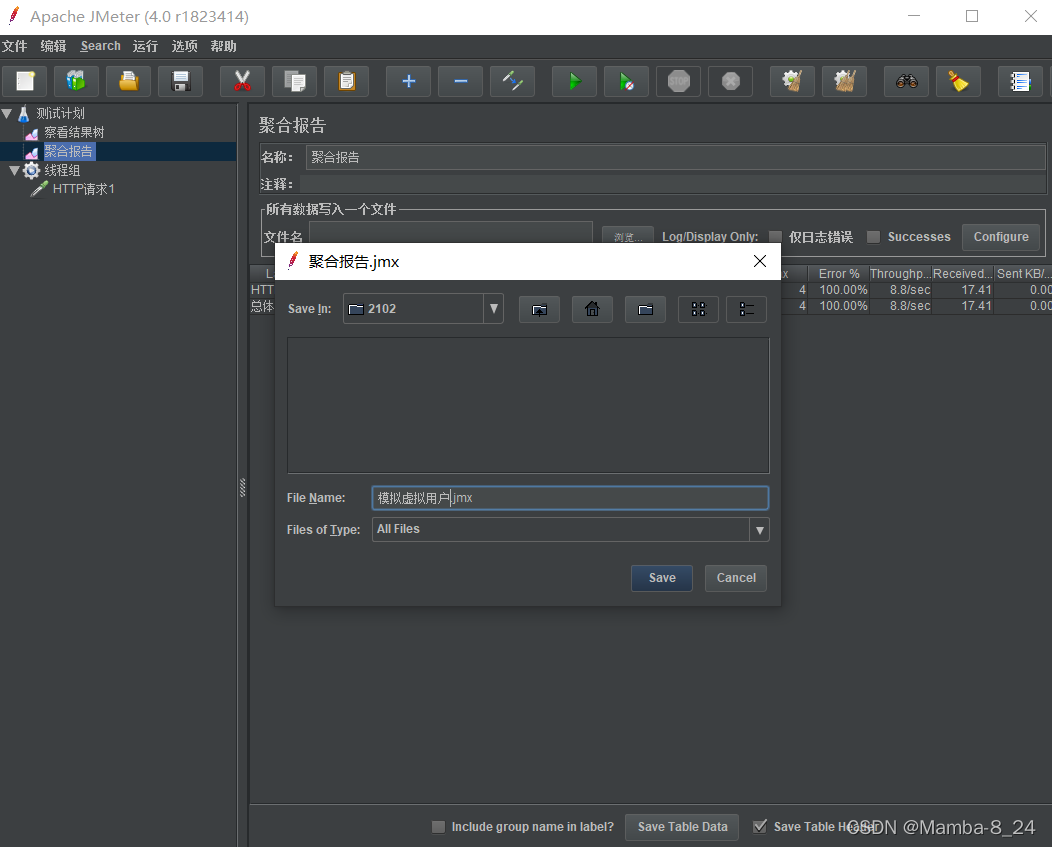Click the Shutdown test icon
Viewport: 1052px width, 847px height.
tap(731, 81)
